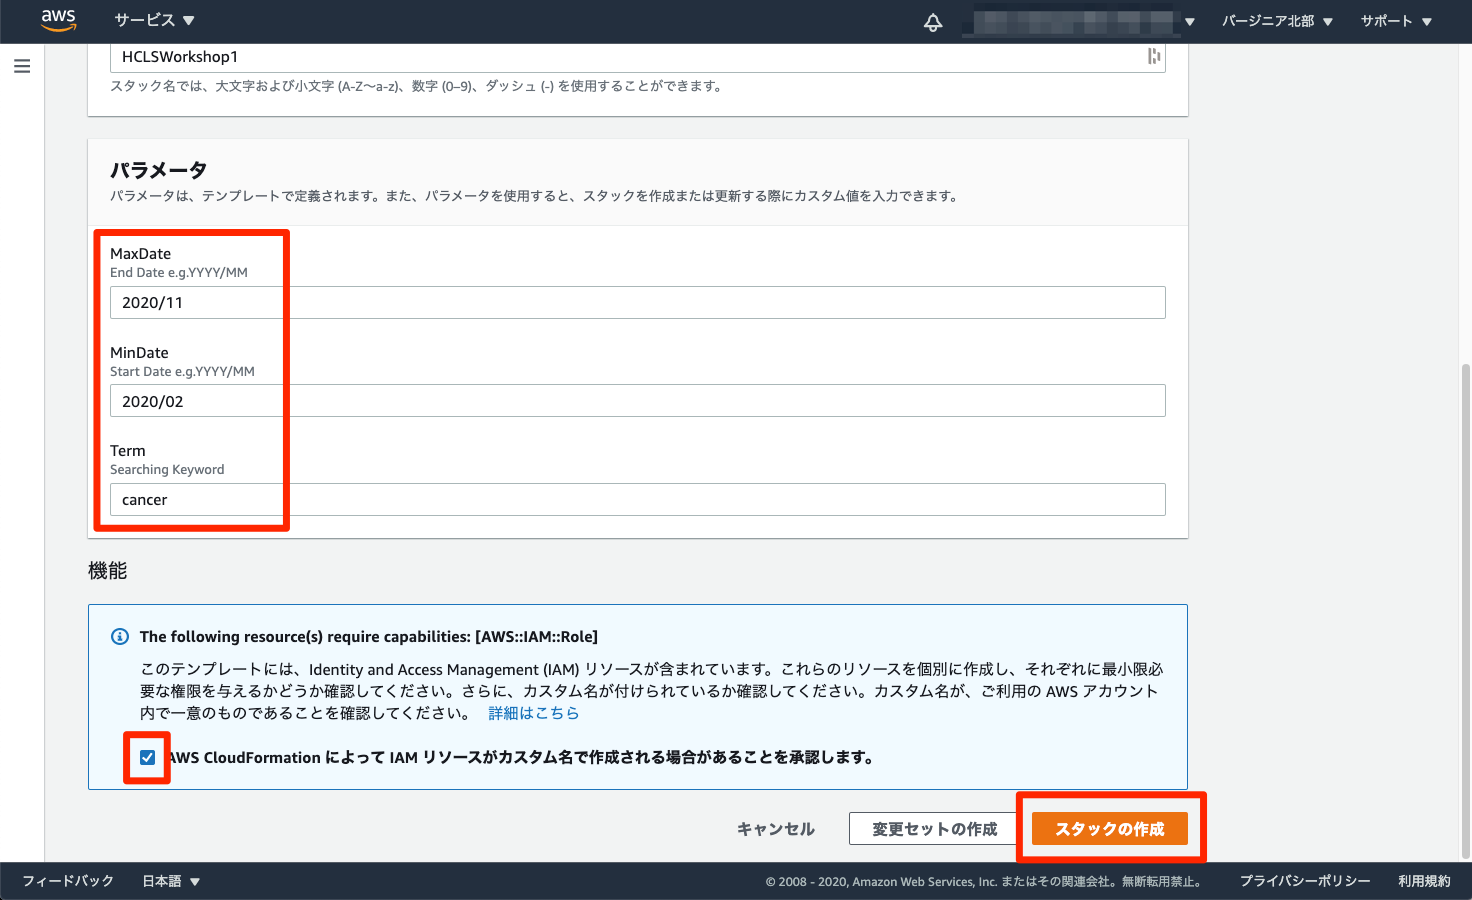The image size is (1472, 900).
Task: Toggle the IAM resources acknowledgement checkbox
Action: coord(148,757)
